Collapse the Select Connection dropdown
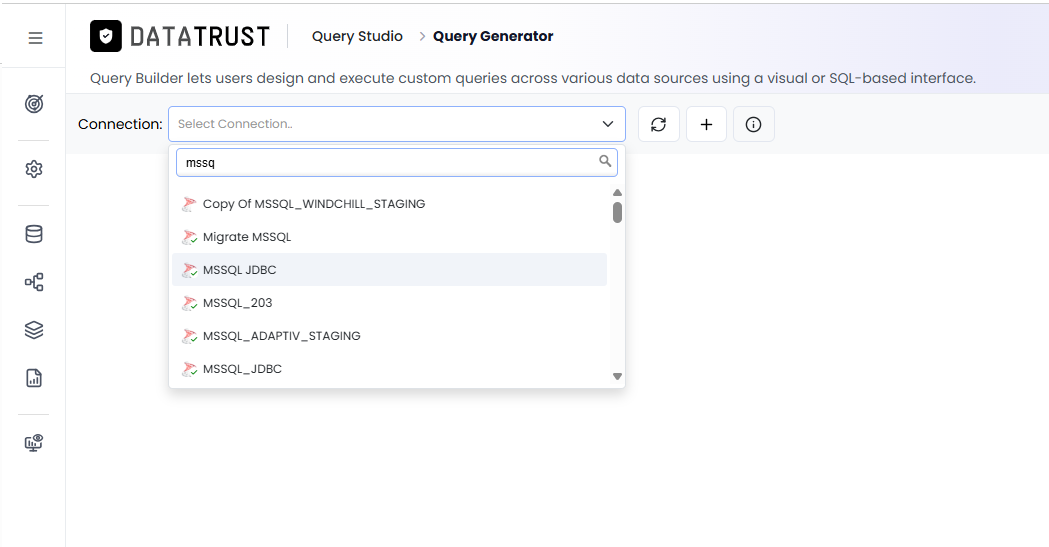The image size is (1049, 547). pyautogui.click(x=397, y=124)
